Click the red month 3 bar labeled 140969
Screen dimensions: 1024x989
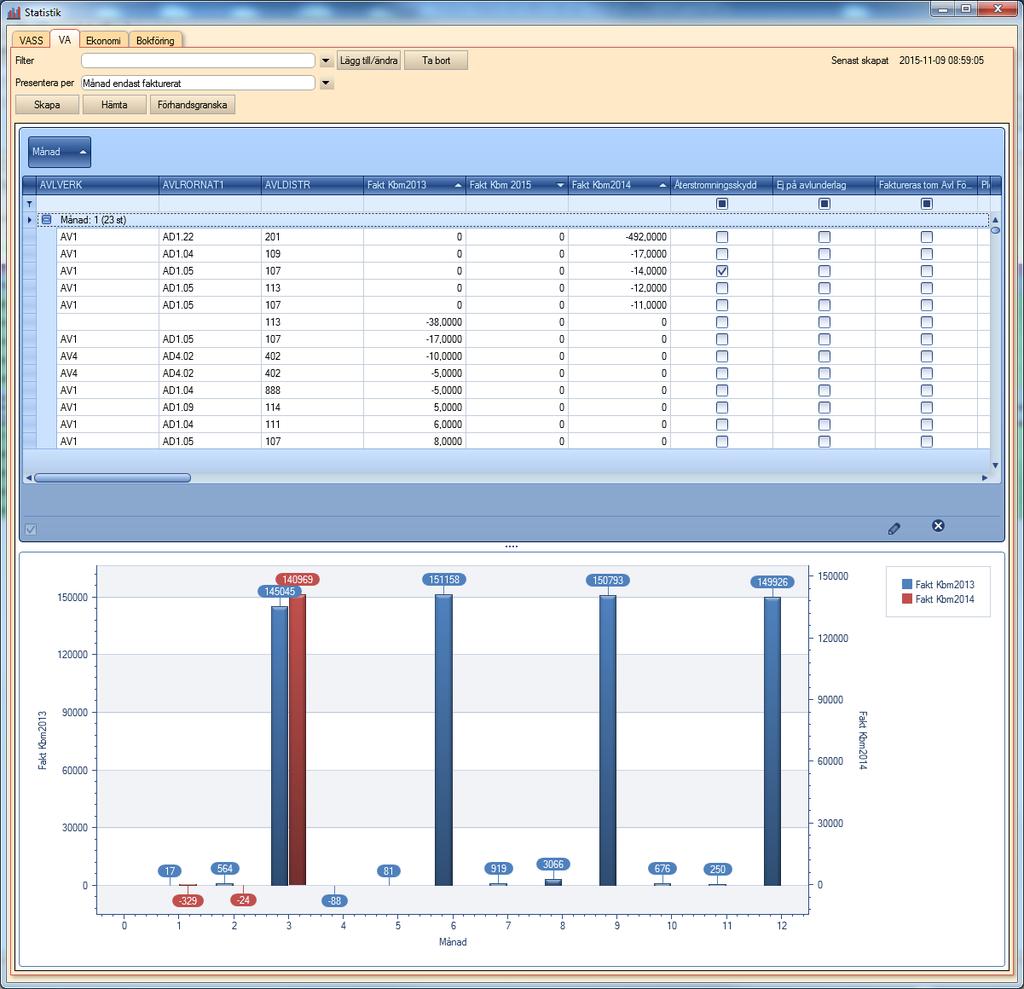297,739
